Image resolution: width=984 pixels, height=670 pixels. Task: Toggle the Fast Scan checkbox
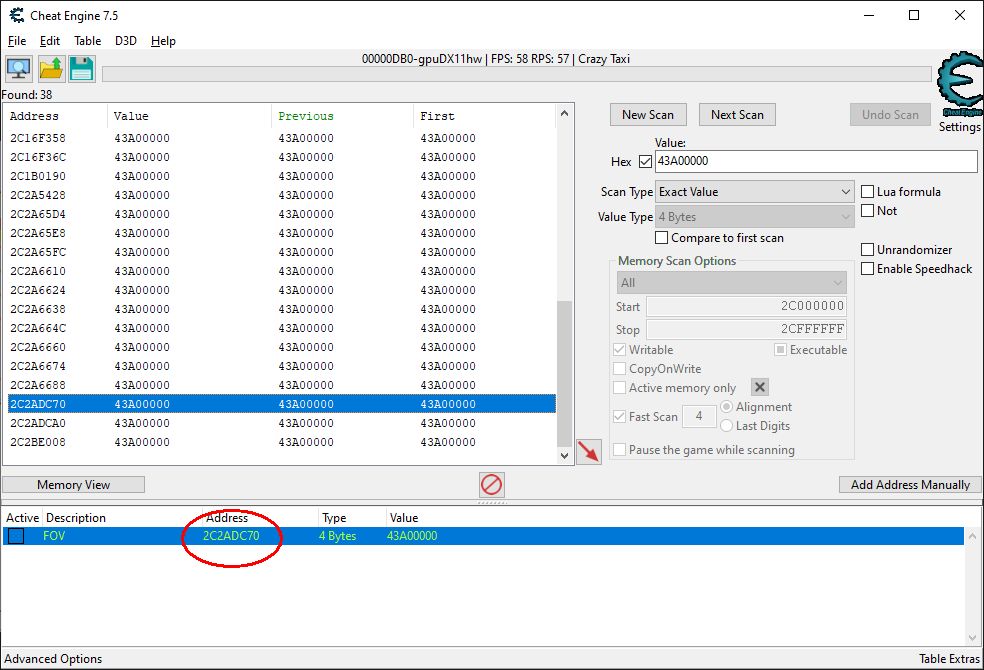coord(619,417)
